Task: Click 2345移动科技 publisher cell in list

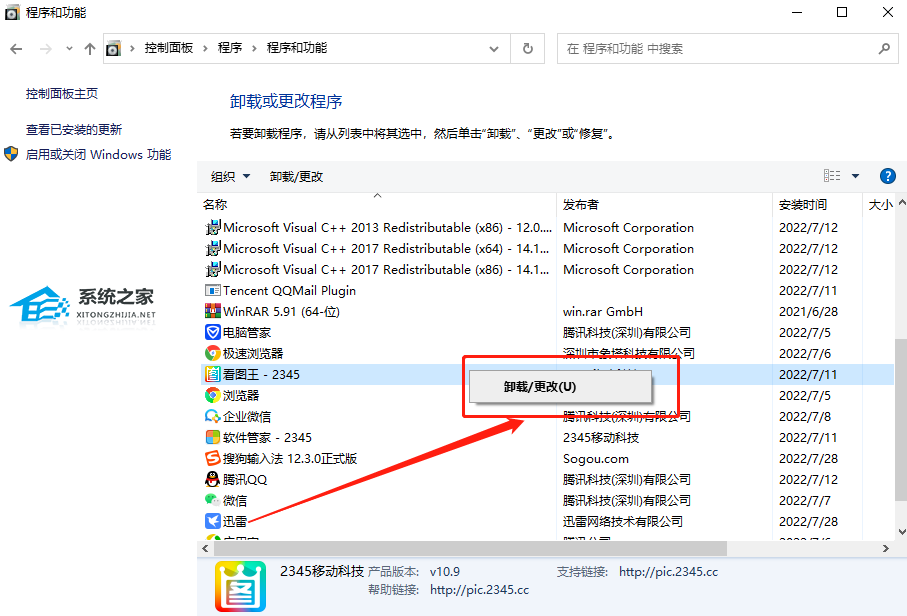Action: 601,437
